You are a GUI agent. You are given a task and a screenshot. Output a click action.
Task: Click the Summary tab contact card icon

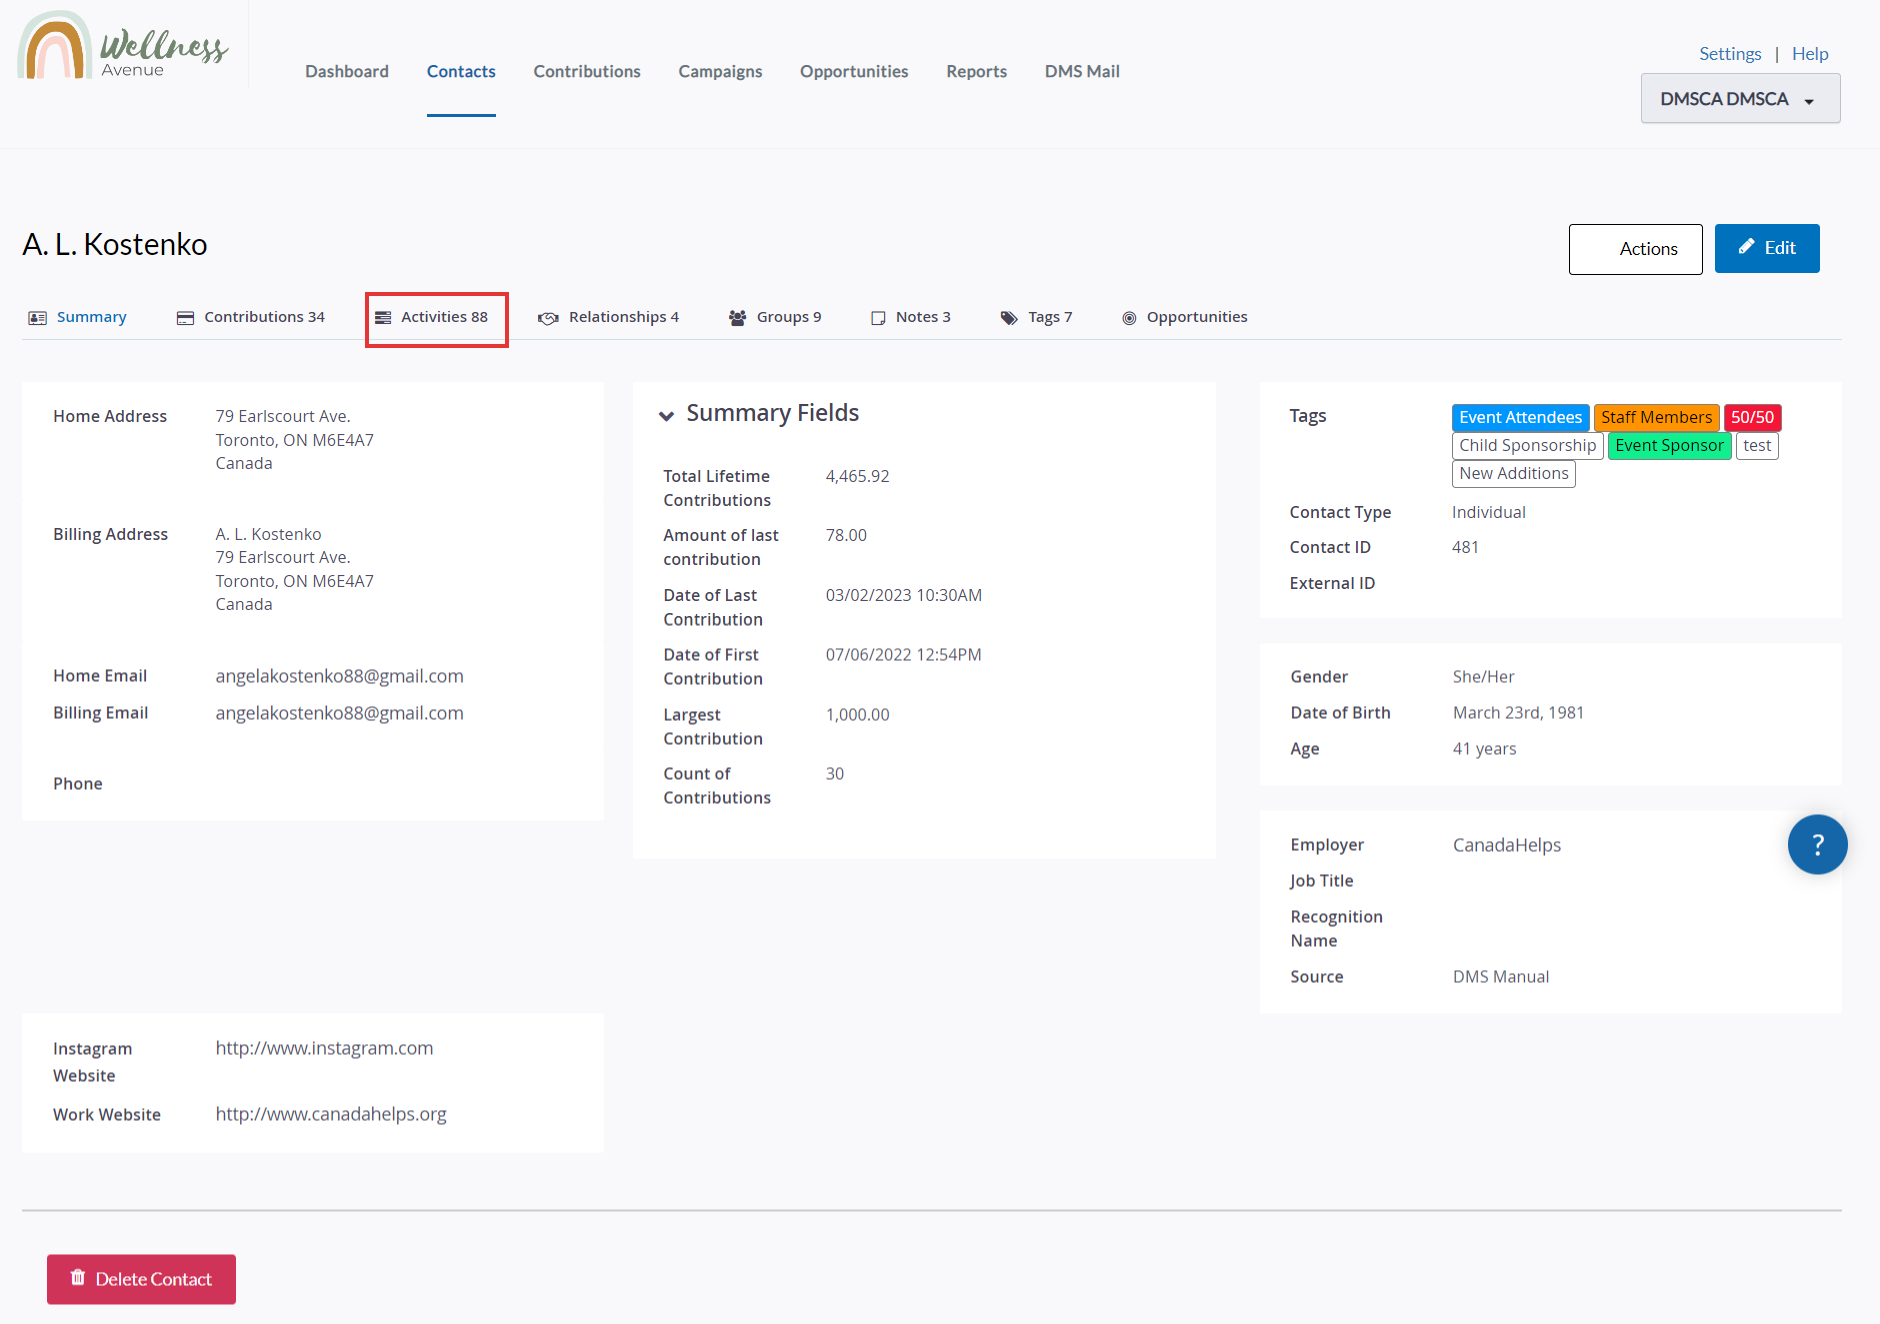click(x=38, y=318)
